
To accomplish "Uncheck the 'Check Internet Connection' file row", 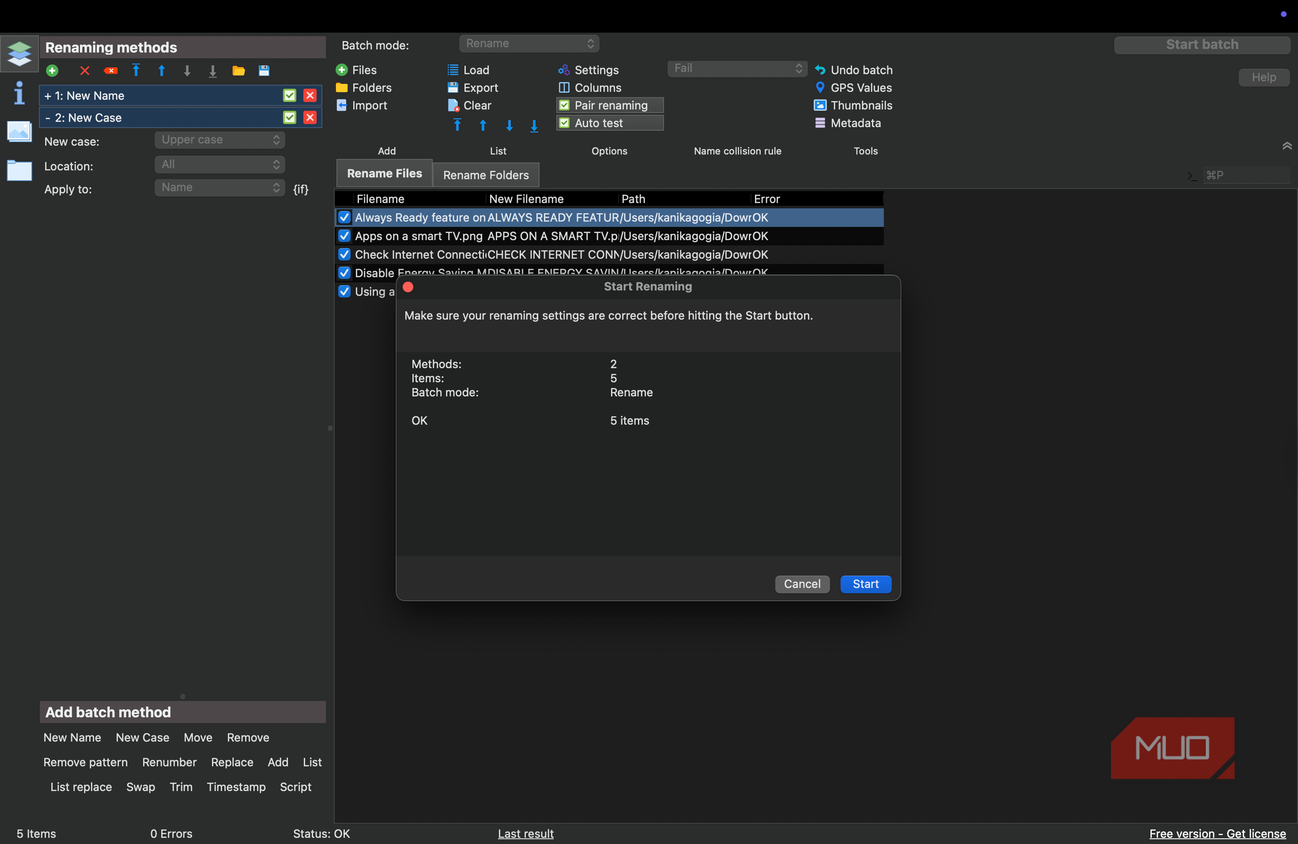I will [344, 254].
